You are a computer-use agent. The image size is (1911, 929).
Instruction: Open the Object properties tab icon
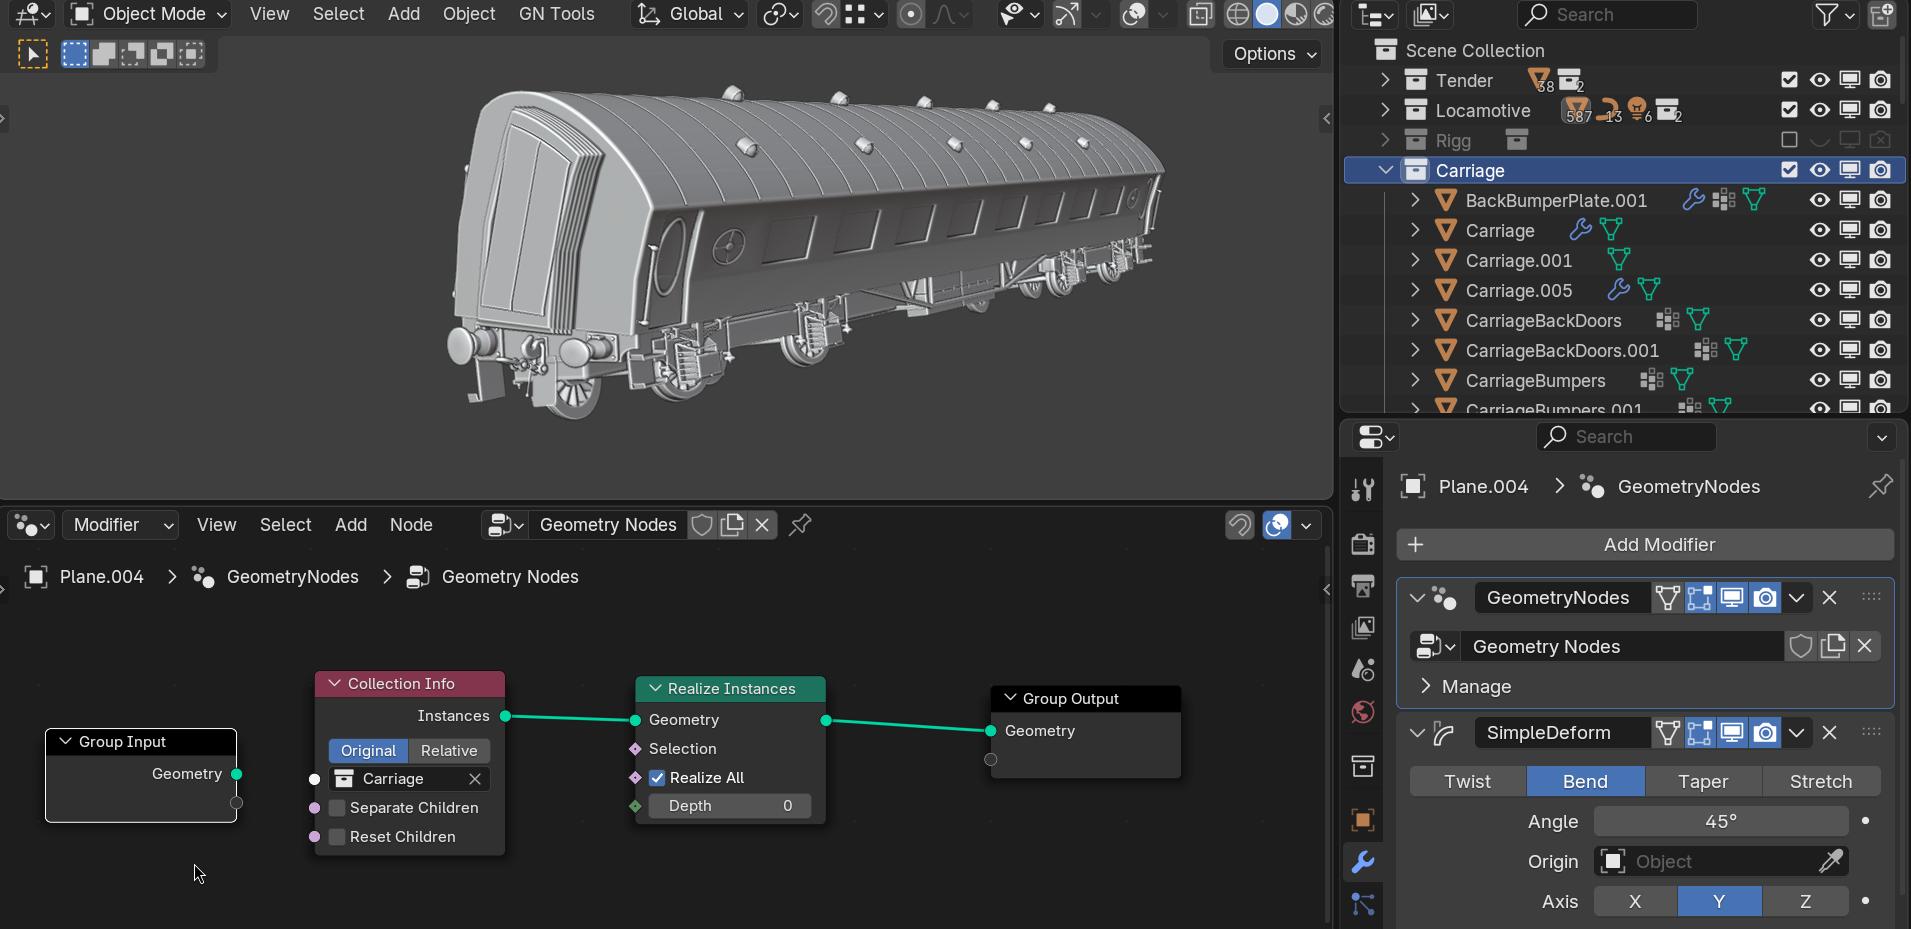(1362, 820)
